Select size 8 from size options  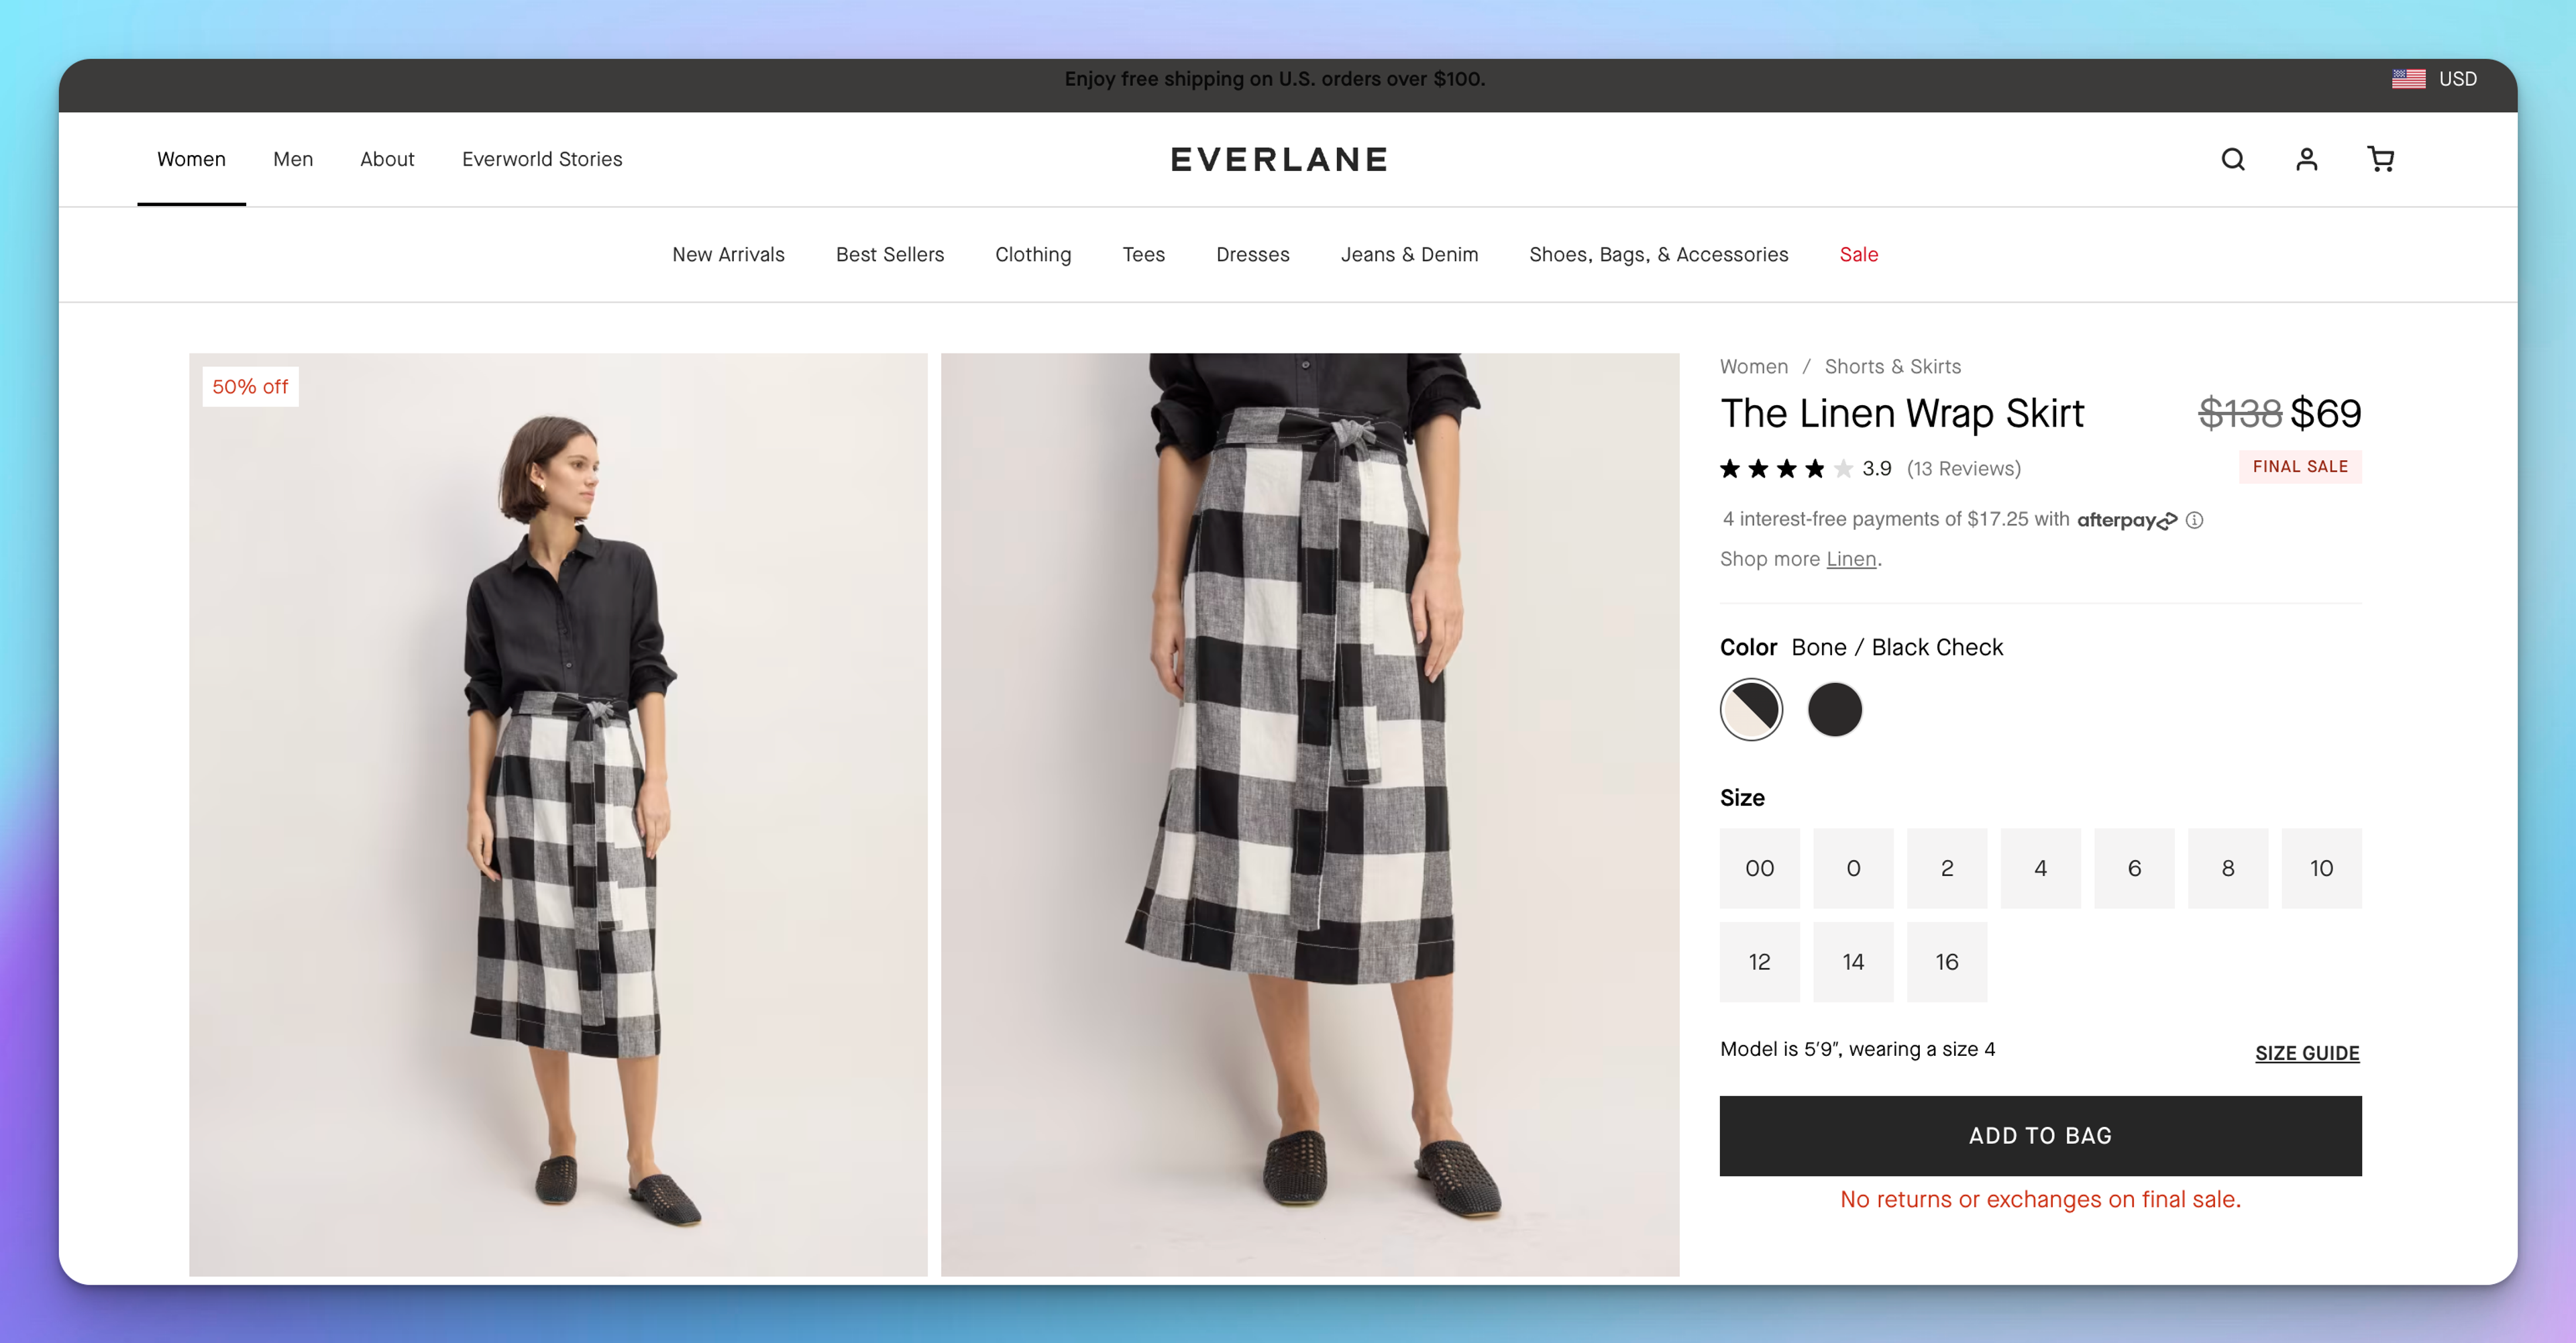(x=2226, y=867)
